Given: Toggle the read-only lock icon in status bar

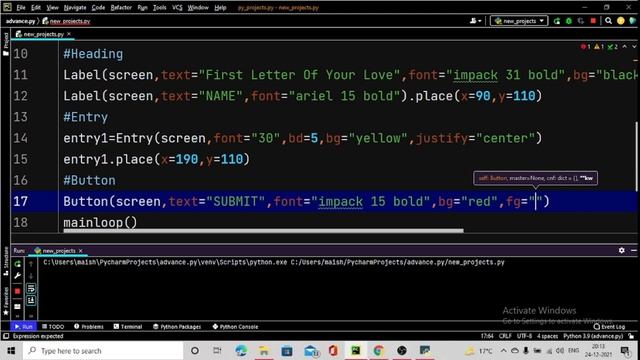Looking at the screenshot, I should click(x=631, y=336).
